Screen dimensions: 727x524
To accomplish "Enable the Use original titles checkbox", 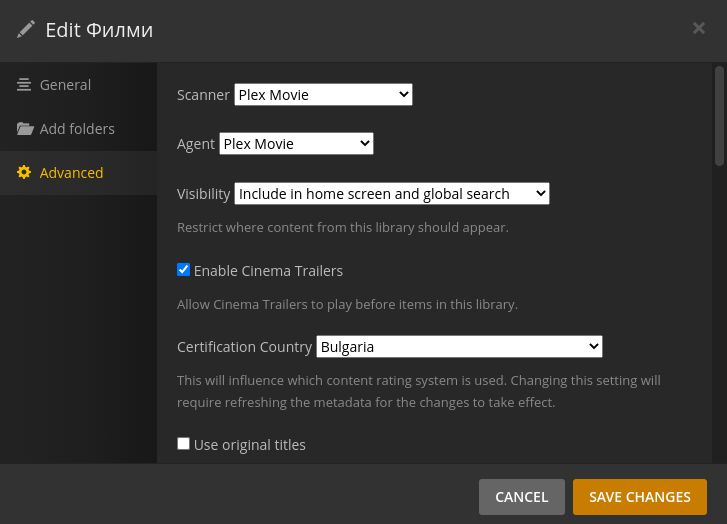I will 183,444.
